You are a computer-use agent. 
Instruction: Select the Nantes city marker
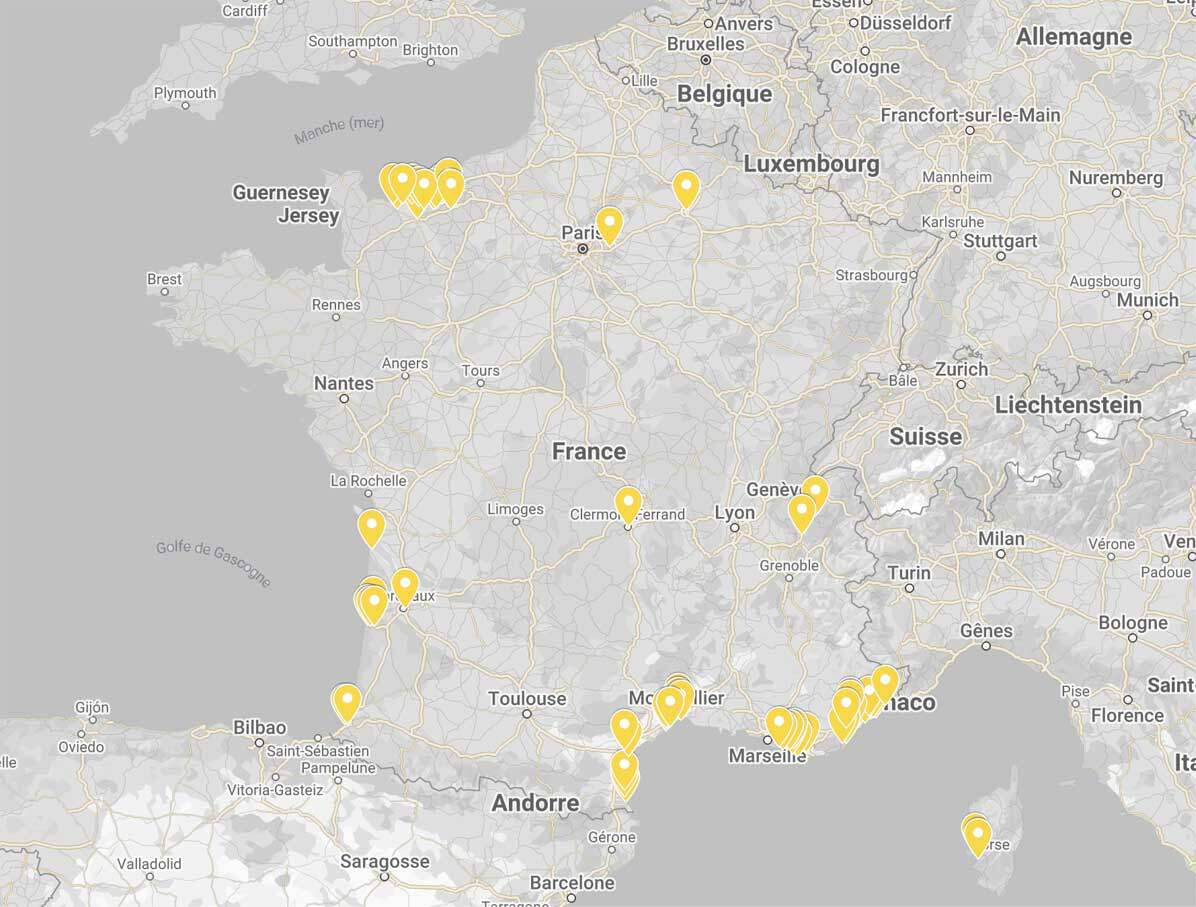pos(344,397)
